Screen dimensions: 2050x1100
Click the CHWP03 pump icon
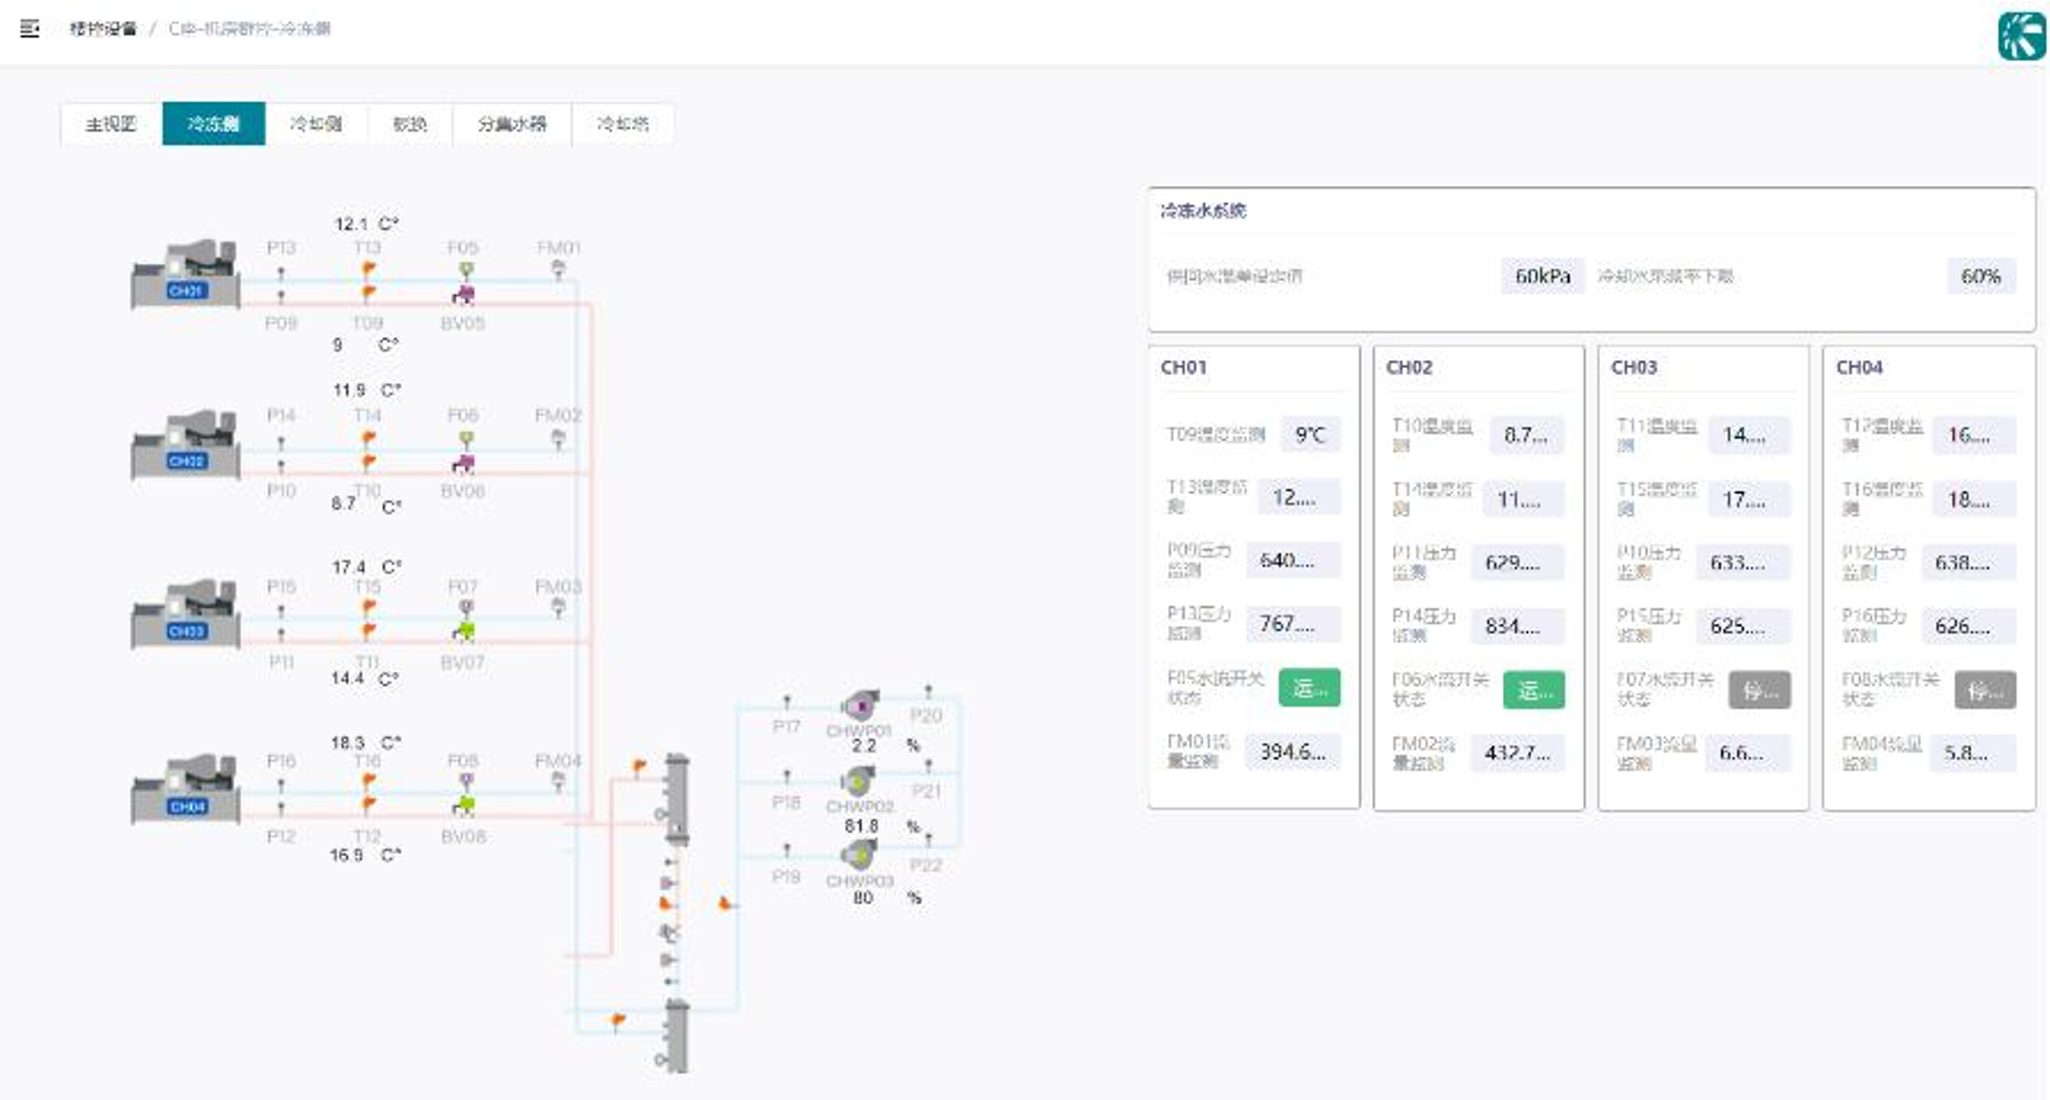coord(858,855)
